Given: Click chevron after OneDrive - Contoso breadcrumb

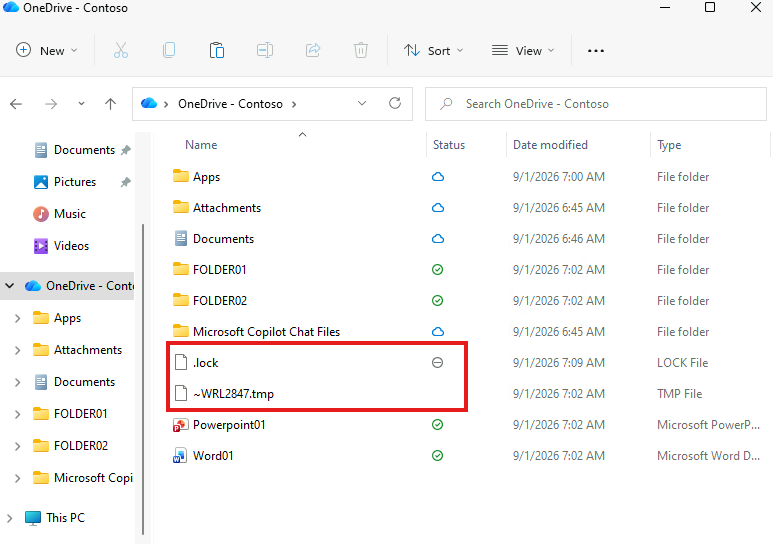Looking at the screenshot, I should point(294,104).
